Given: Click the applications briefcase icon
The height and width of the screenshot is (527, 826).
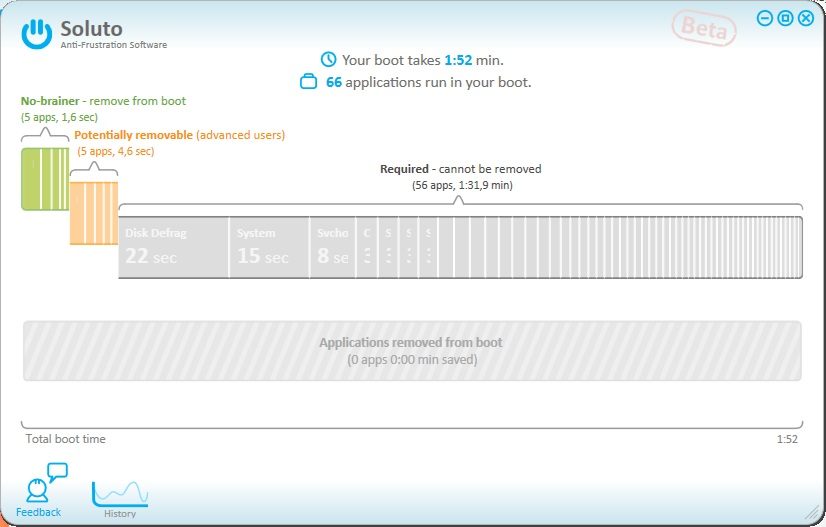Looking at the screenshot, I should tap(309, 83).
